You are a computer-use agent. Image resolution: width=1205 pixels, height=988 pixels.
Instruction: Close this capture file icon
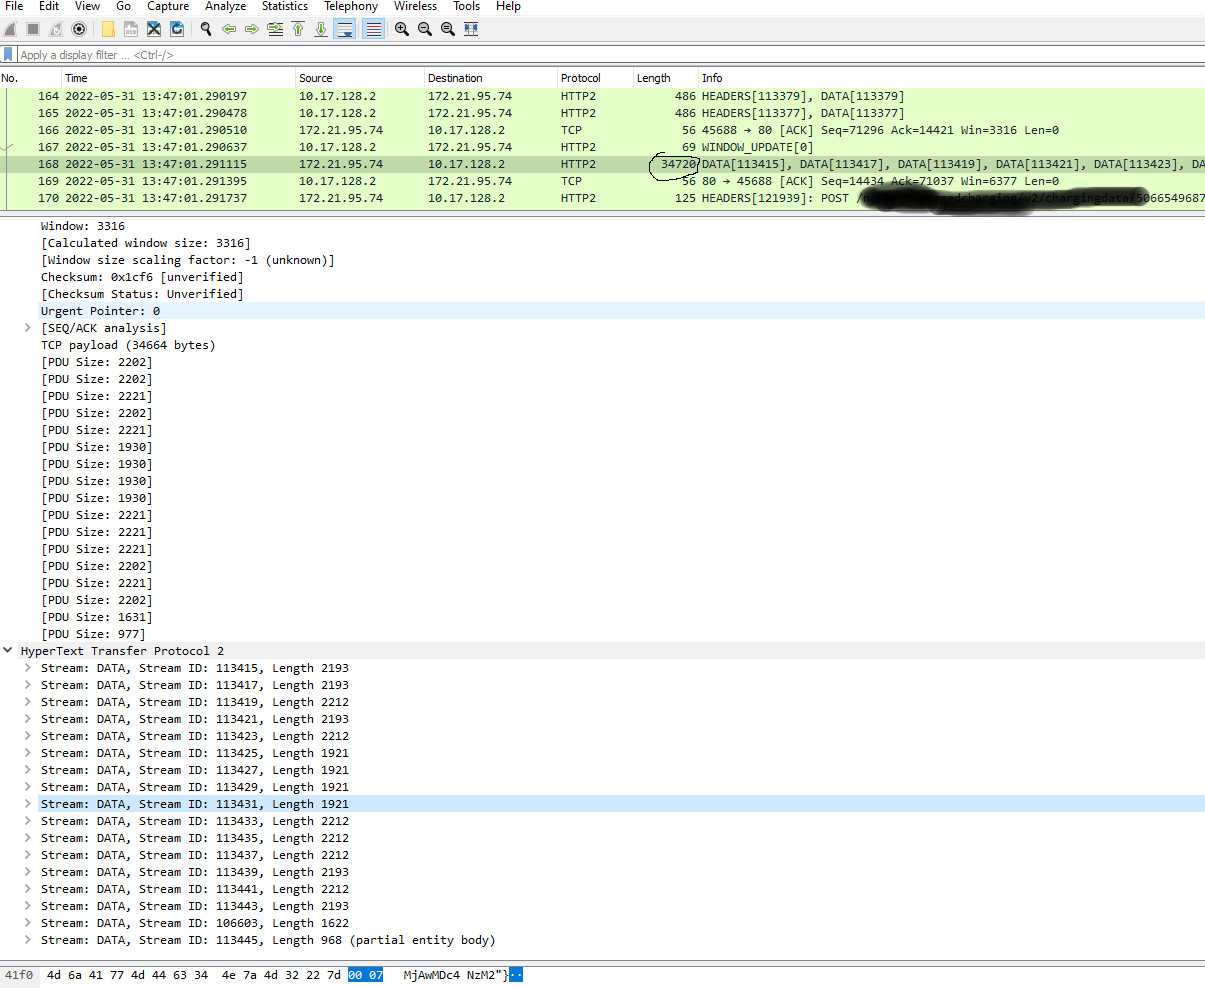click(x=154, y=29)
